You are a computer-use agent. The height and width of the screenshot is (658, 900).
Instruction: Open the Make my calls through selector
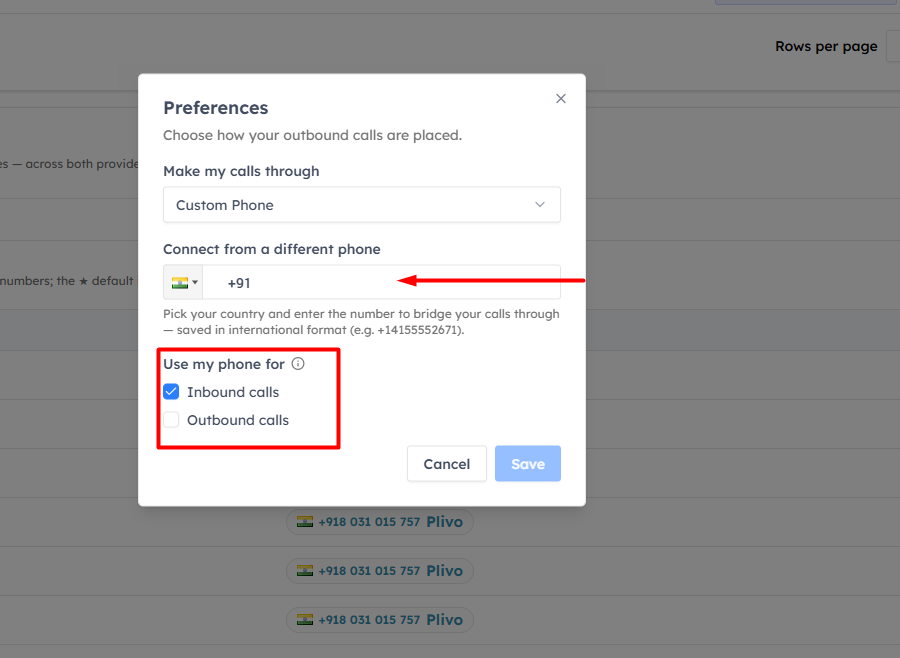click(362, 204)
